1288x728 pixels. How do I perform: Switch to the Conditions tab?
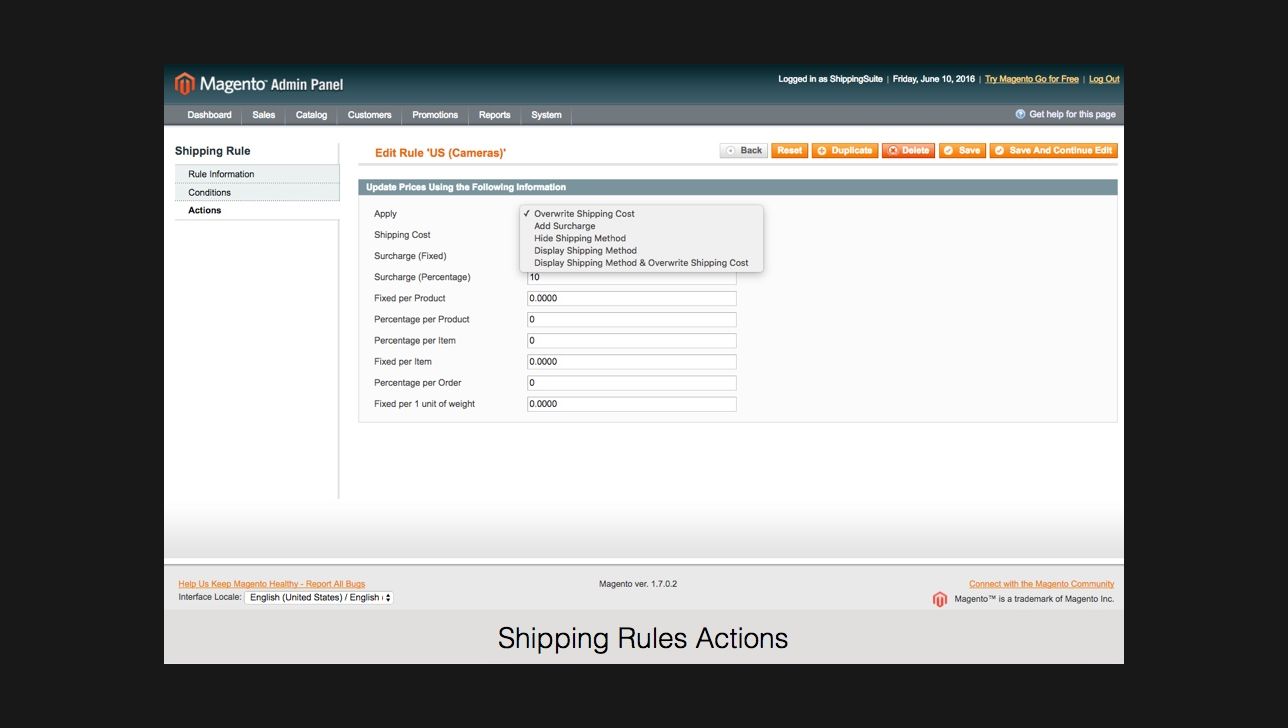click(x=210, y=193)
